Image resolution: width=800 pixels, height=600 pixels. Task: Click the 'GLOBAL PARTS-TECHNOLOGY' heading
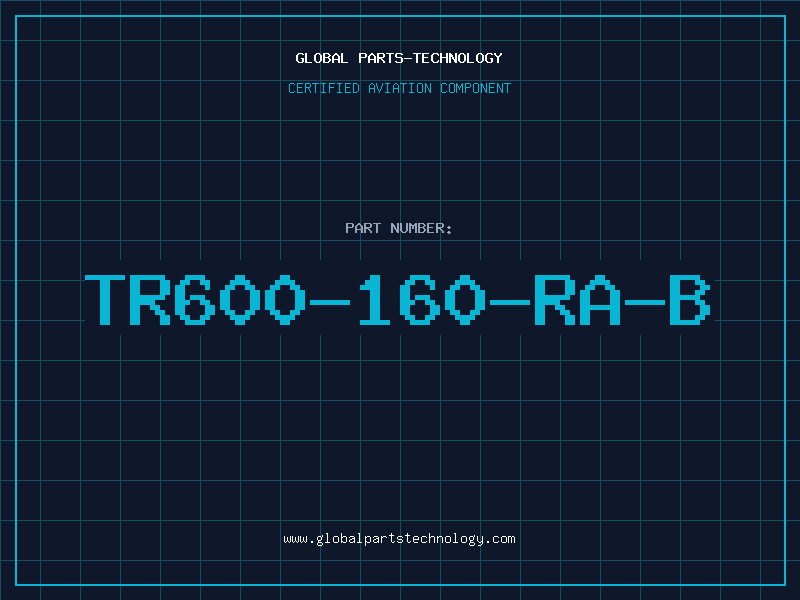tap(399, 58)
